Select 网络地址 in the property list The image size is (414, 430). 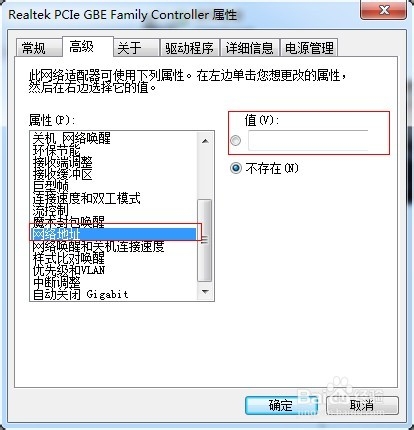[x=113, y=234]
